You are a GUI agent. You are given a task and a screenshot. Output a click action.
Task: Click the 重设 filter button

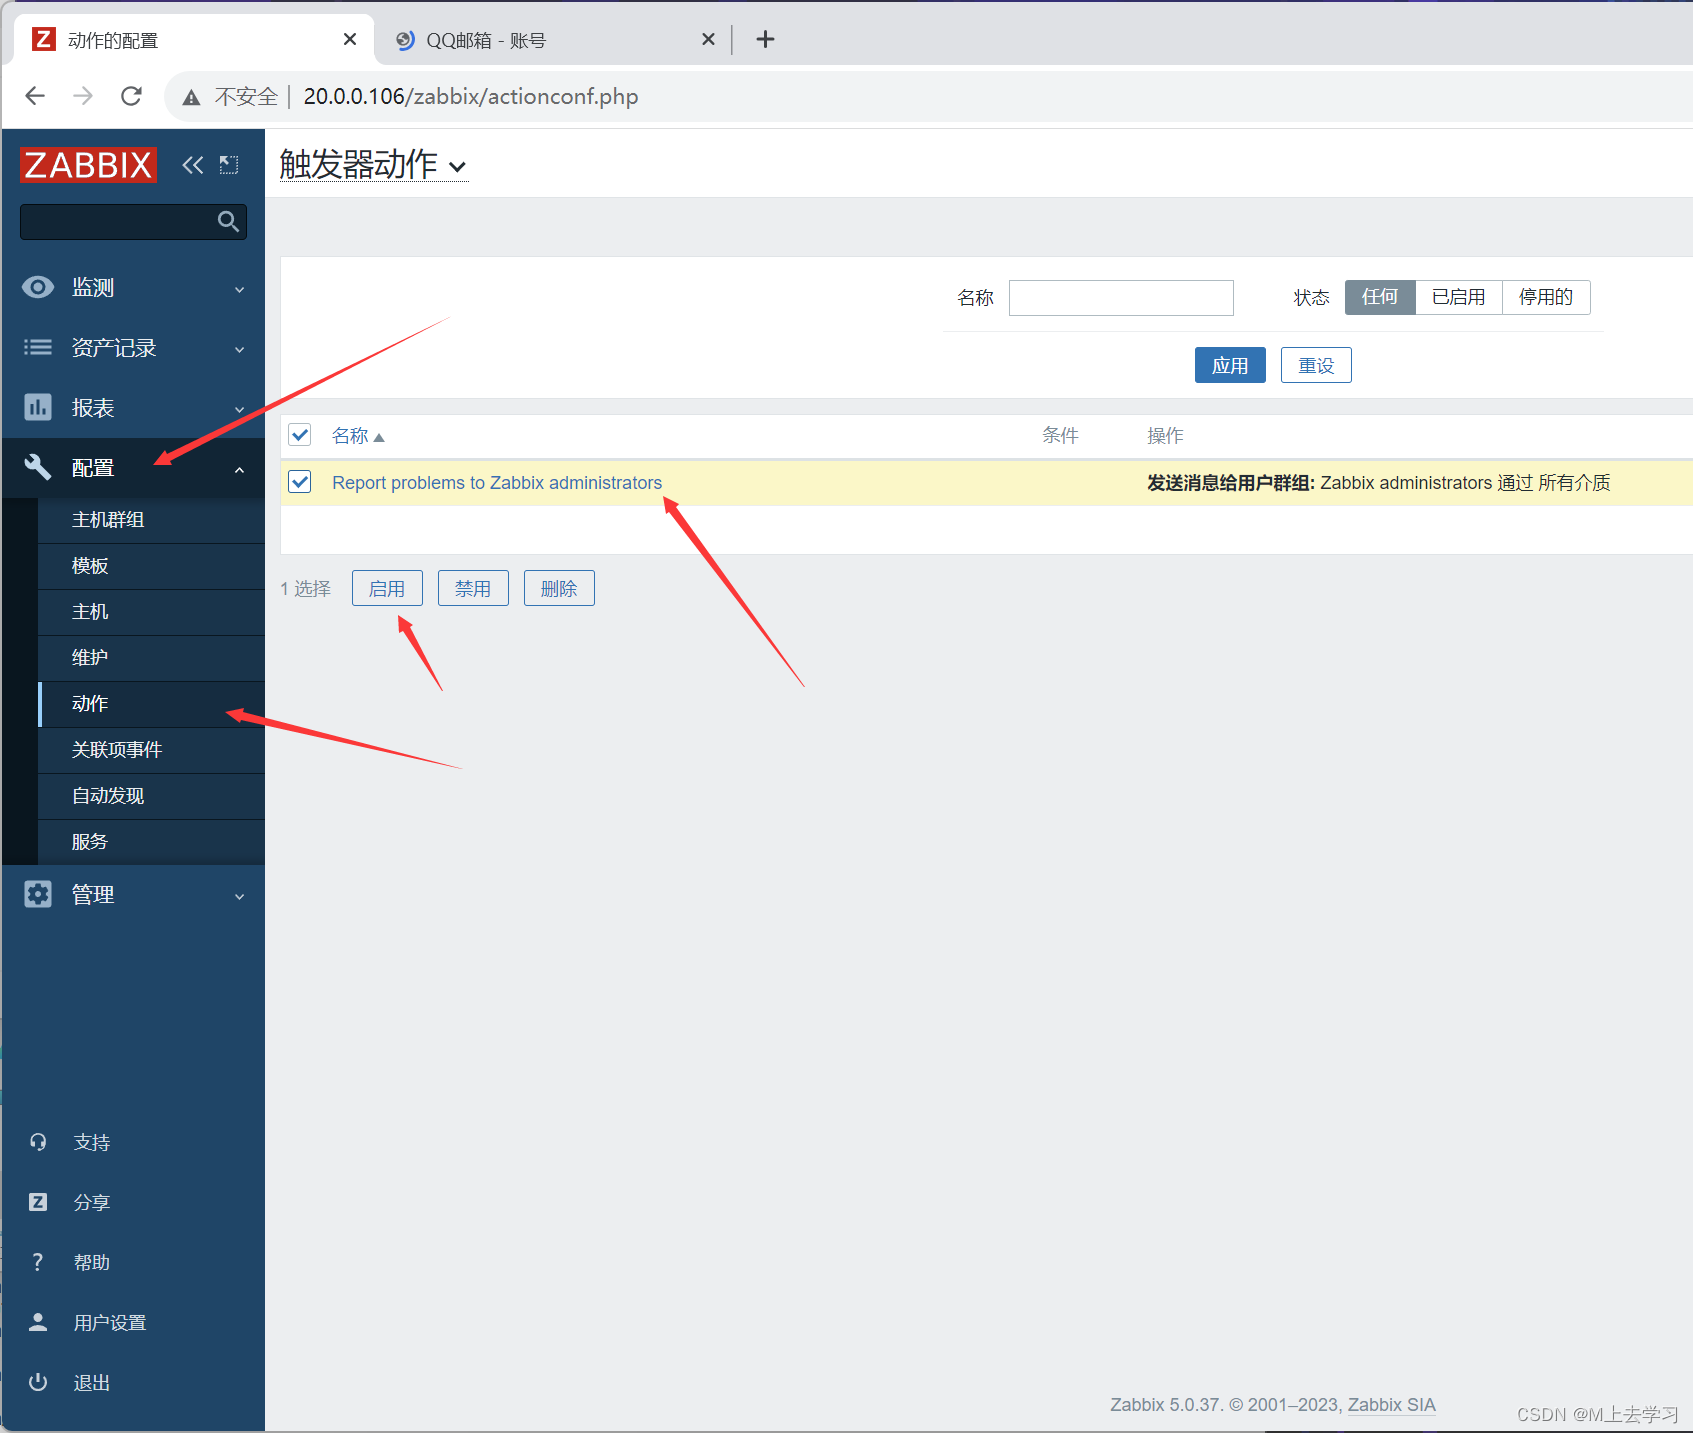1316,365
